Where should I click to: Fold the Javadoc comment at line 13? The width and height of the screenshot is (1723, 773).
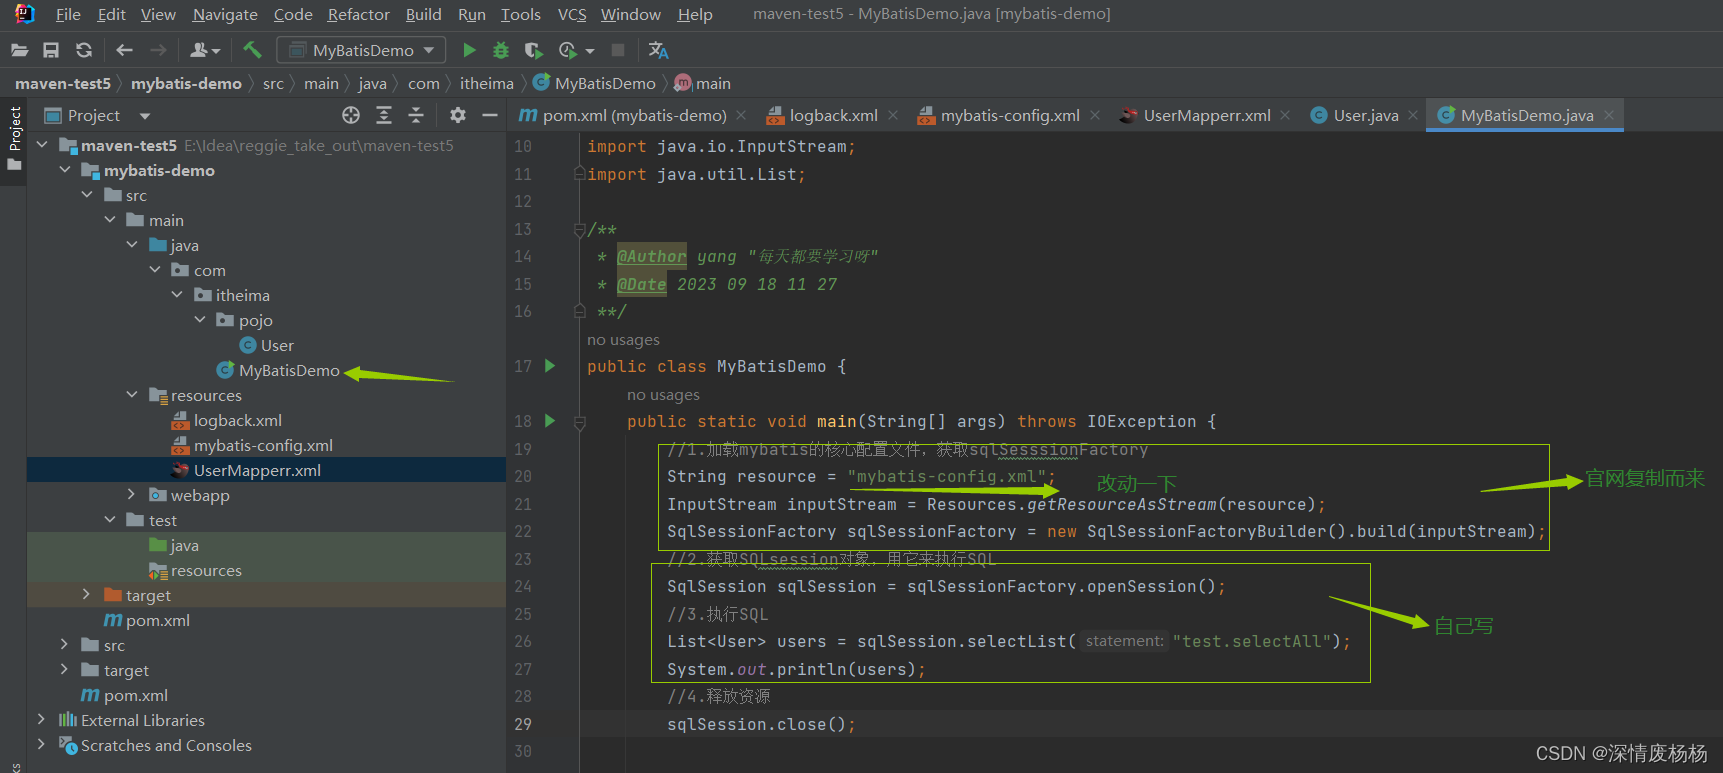click(x=579, y=229)
